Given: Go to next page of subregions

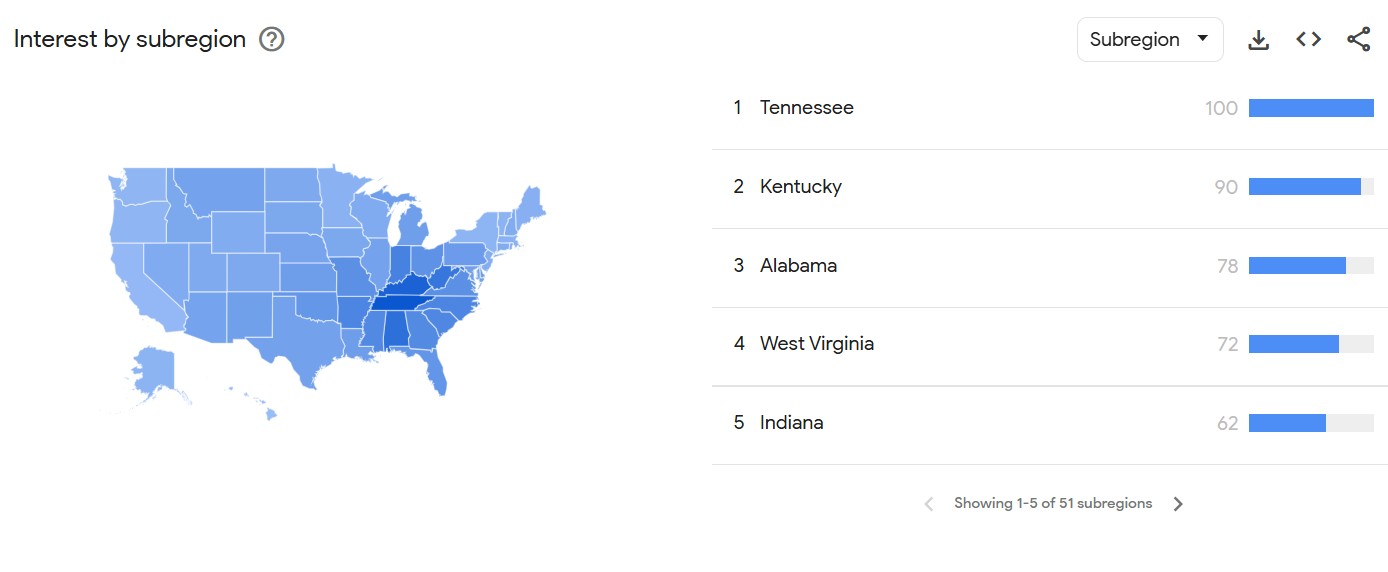Looking at the screenshot, I should coord(1178,504).
